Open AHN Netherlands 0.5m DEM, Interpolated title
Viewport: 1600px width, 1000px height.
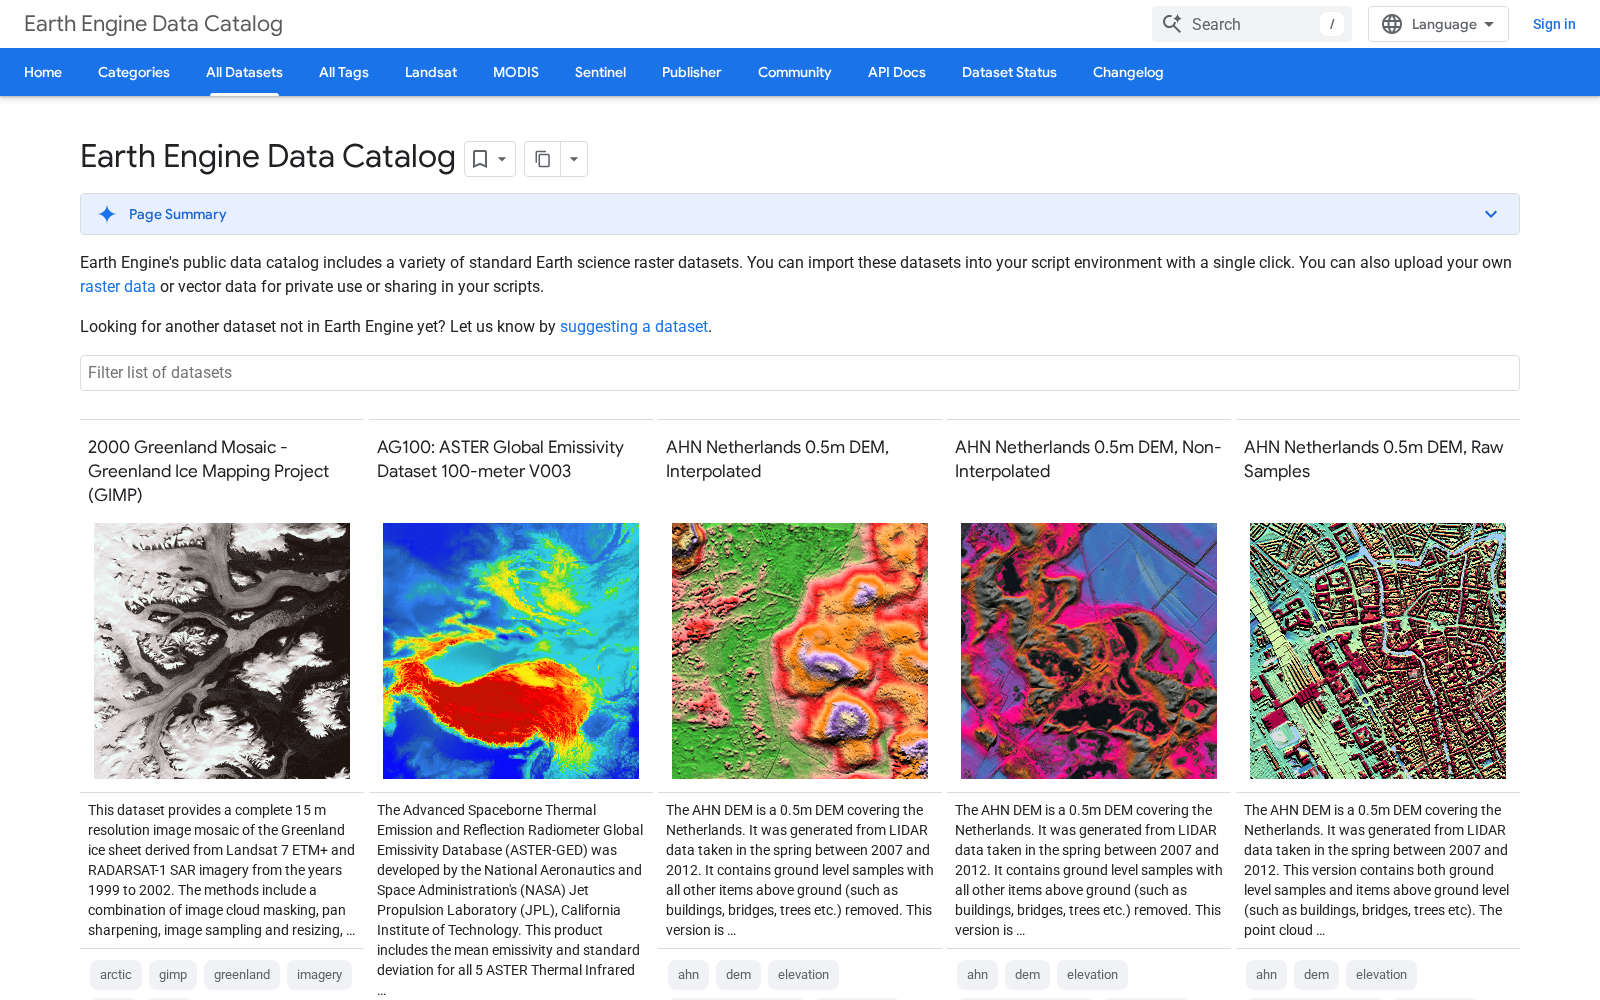[x=777, y=459]
